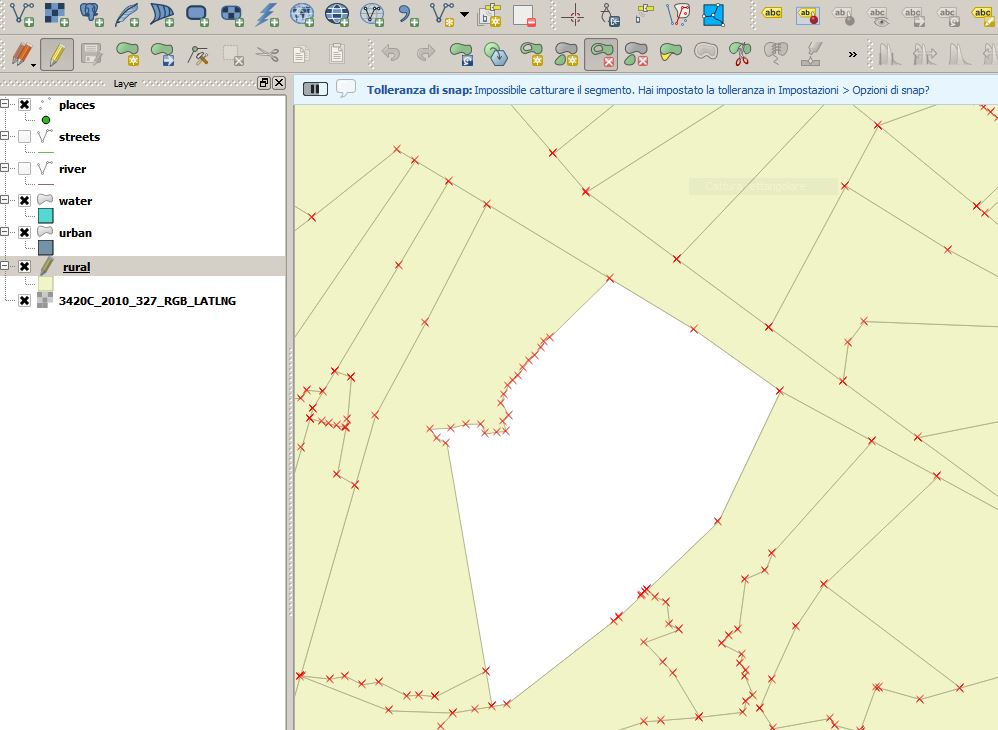998x730 pixels.
Task: Open the current edits pencils menu
Action: (23, 54)
